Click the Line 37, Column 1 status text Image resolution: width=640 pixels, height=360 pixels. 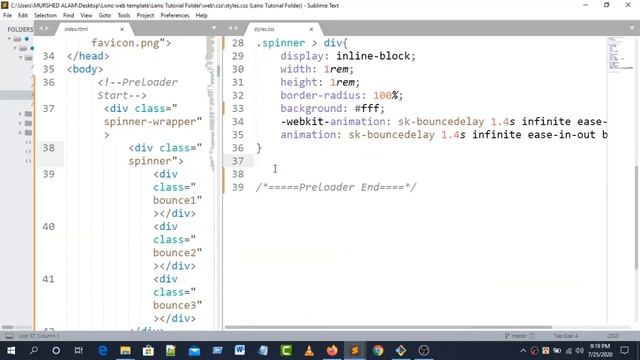39,336
